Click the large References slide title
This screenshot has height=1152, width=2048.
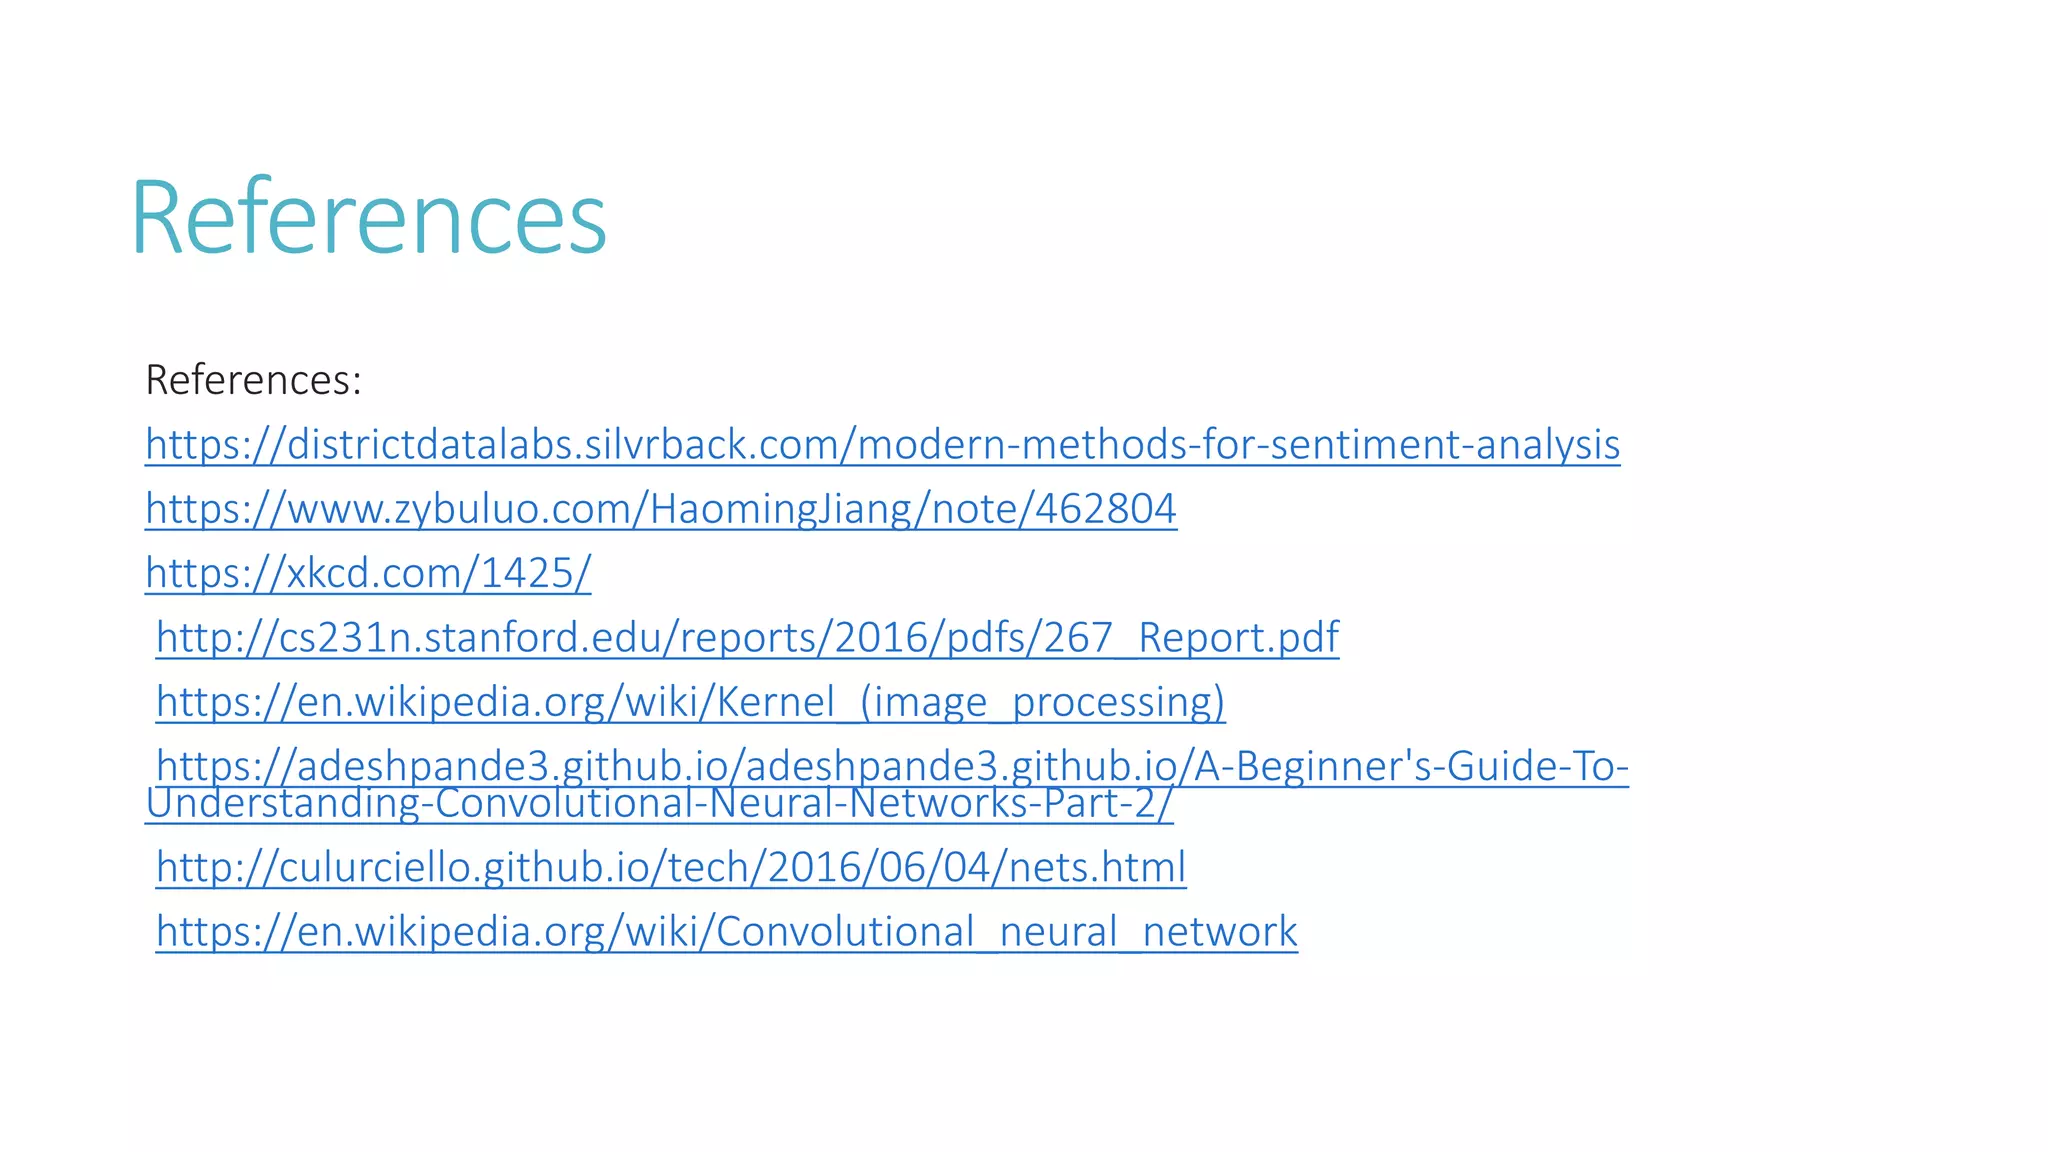pos(369,216)
